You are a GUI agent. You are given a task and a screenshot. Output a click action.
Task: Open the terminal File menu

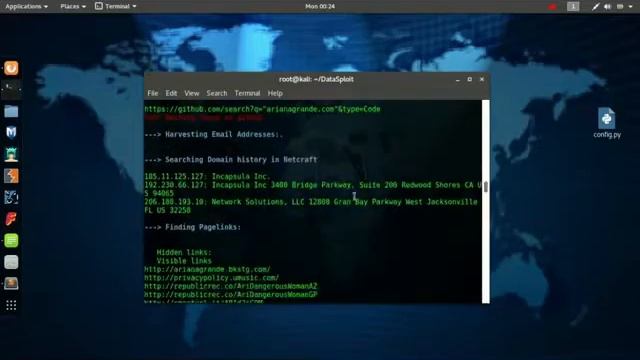[153, 93]
